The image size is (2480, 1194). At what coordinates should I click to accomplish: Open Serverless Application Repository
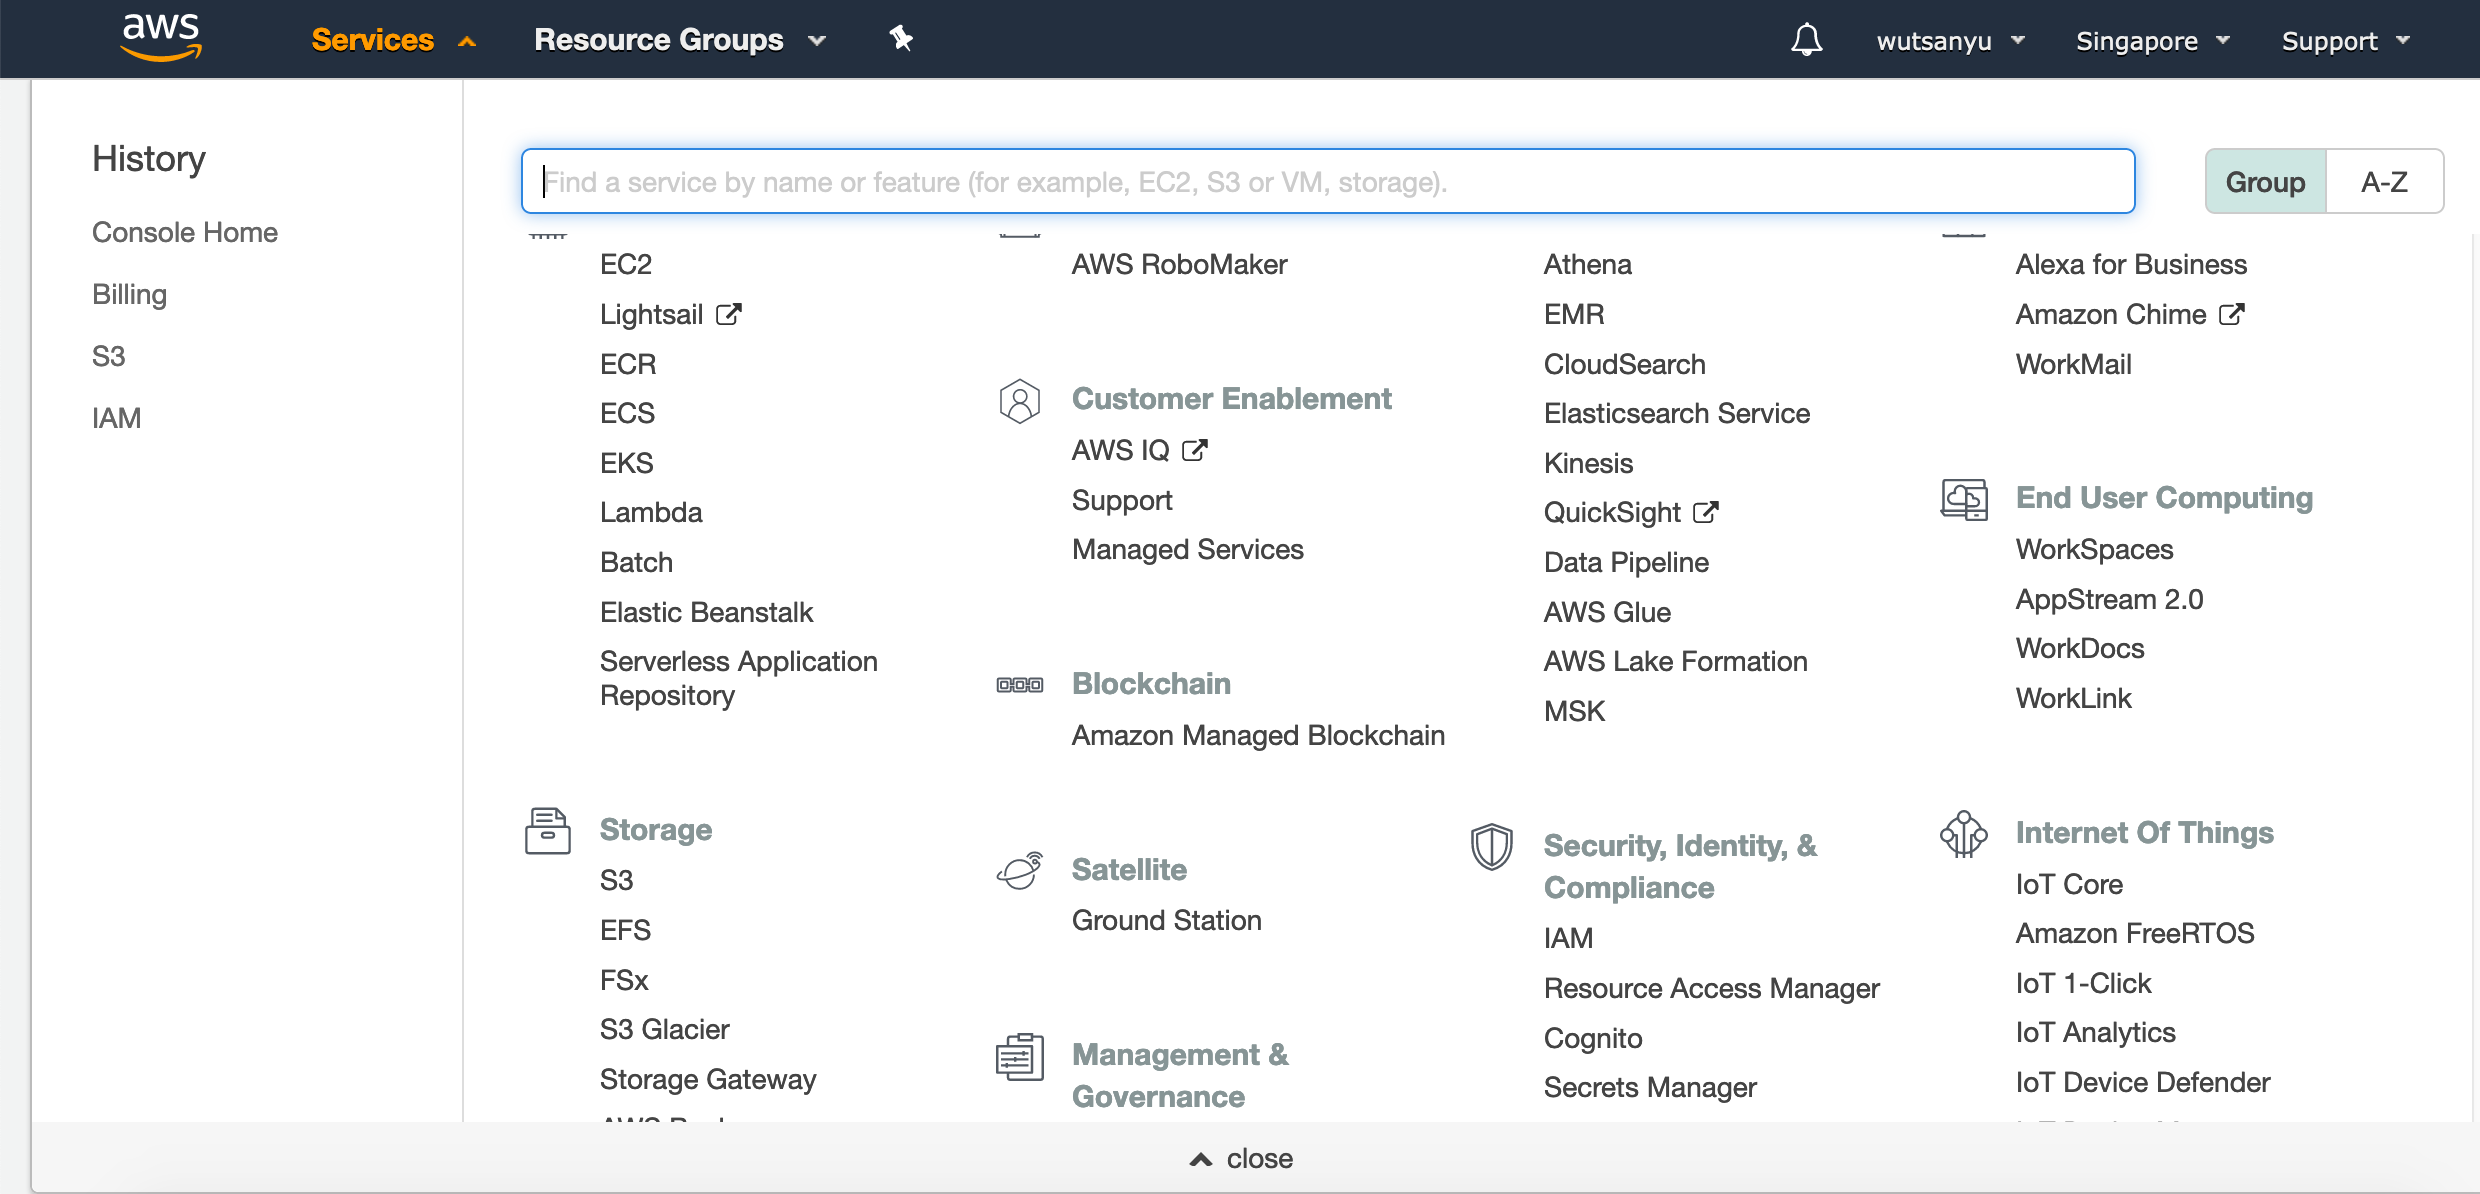click(739, 678)
